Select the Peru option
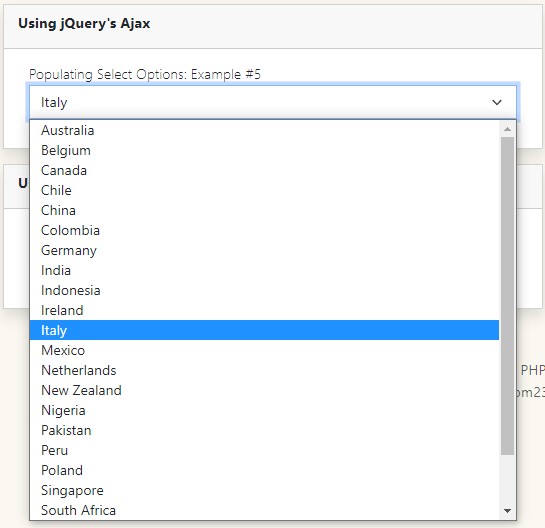Screen dimensions: 545x528 [265, 450]
